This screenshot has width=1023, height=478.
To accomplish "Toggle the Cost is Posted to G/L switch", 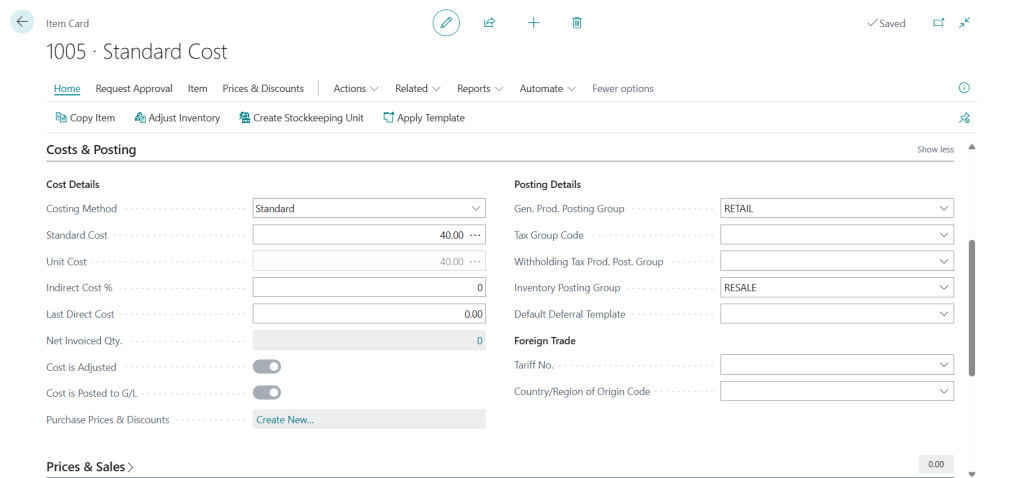I will tap(267, 393).
